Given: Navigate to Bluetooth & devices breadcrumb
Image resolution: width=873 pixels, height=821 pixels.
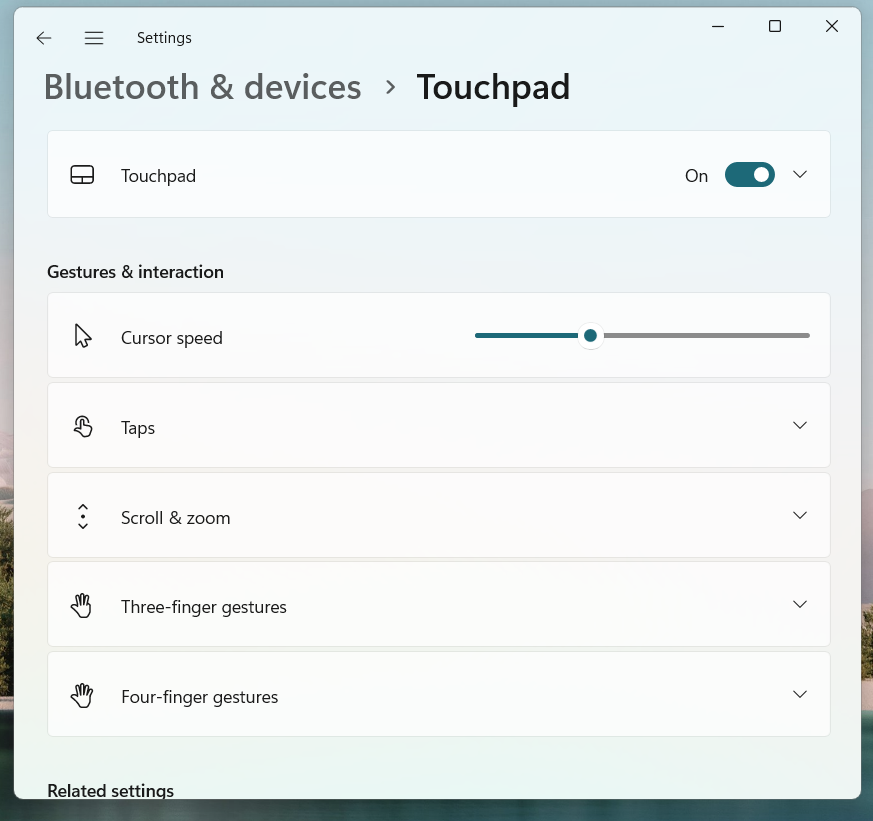Looking at the screenshot, I should [202, 87].
